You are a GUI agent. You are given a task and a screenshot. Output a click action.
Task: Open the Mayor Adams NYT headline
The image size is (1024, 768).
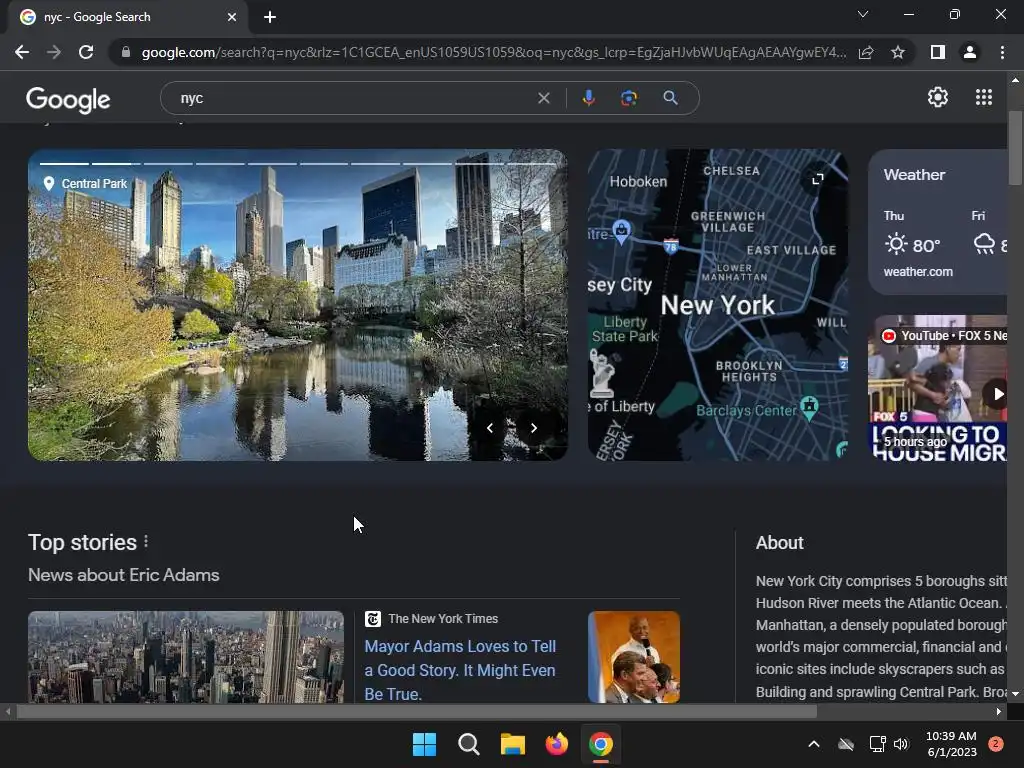coord(460,670)
